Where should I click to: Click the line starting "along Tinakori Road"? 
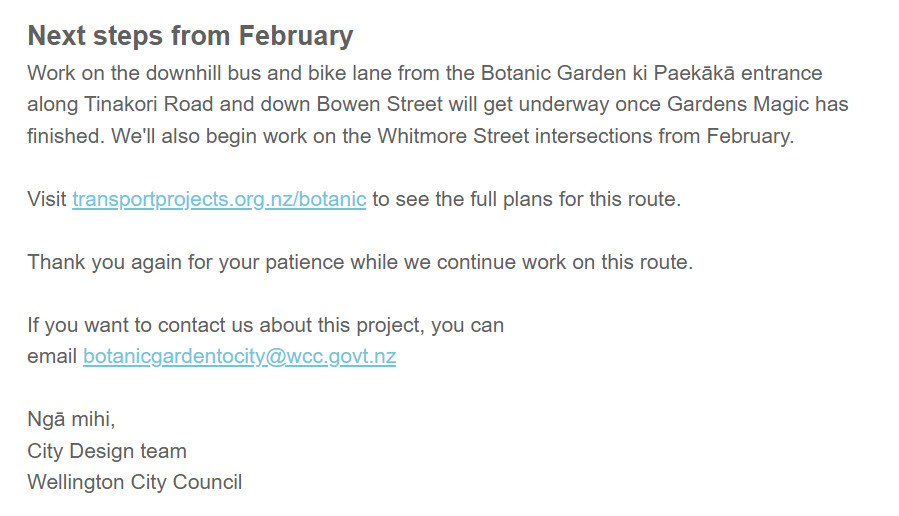[438, 104]
